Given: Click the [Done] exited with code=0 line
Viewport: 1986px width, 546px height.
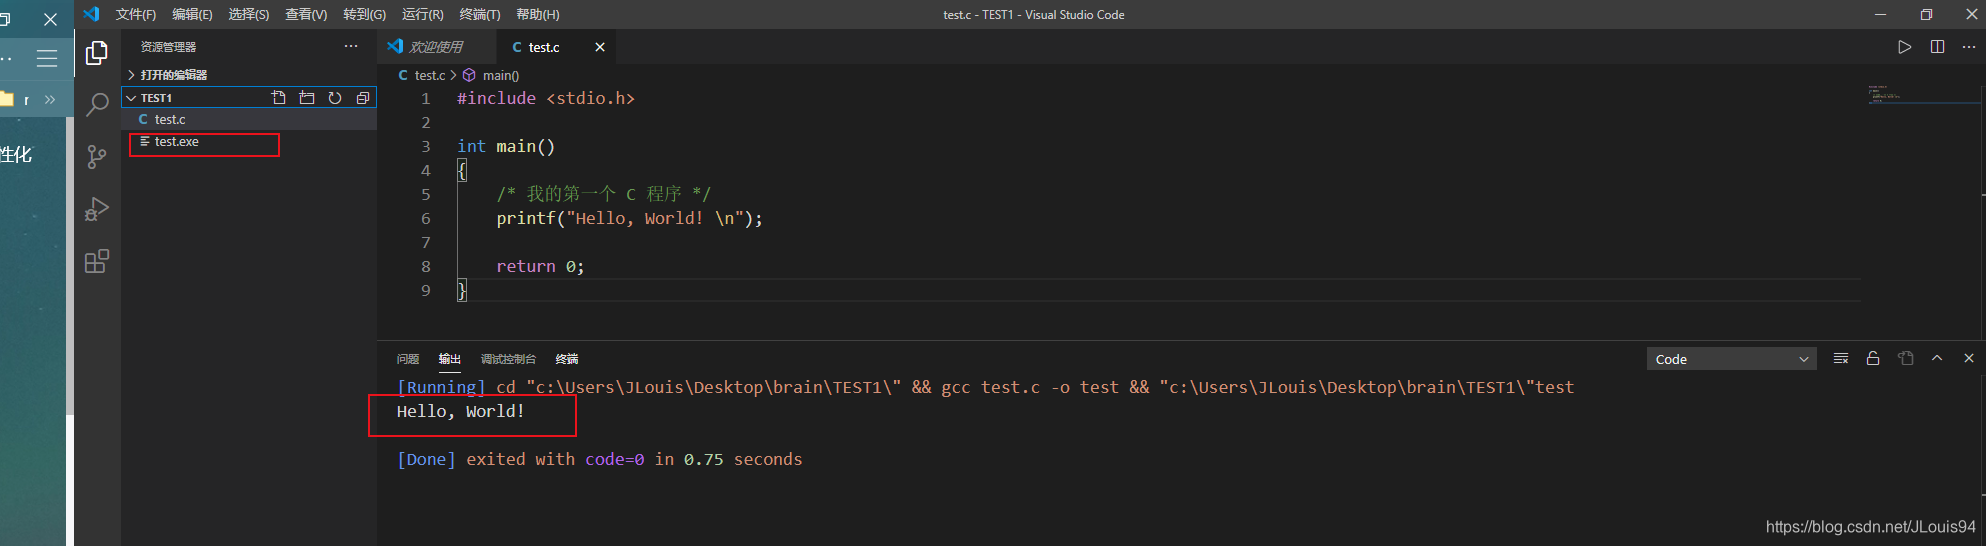Looking at the screenshot, I should 600,459.
